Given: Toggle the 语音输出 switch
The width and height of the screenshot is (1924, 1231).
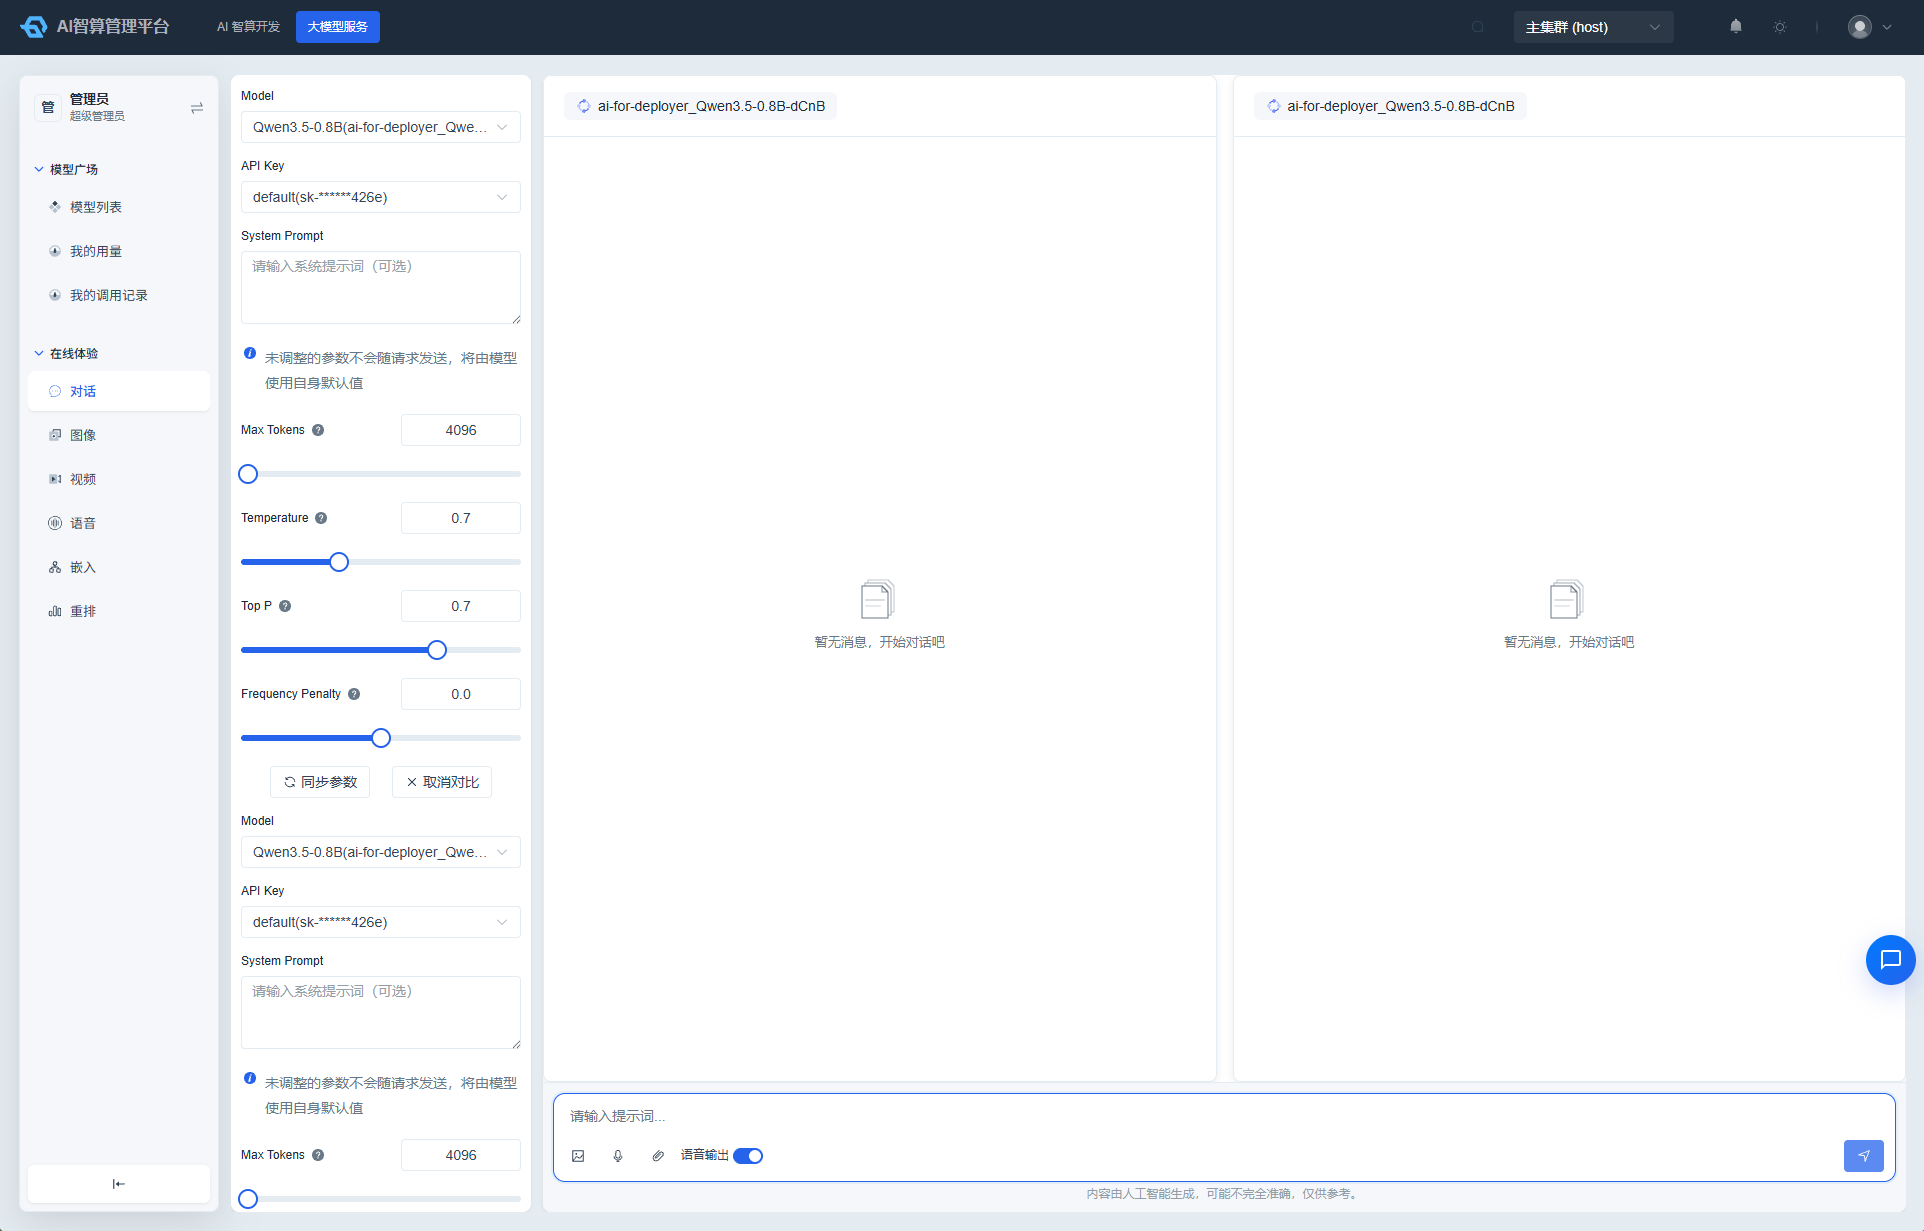Looking at the screenshot, I should tap(748, 1156).
